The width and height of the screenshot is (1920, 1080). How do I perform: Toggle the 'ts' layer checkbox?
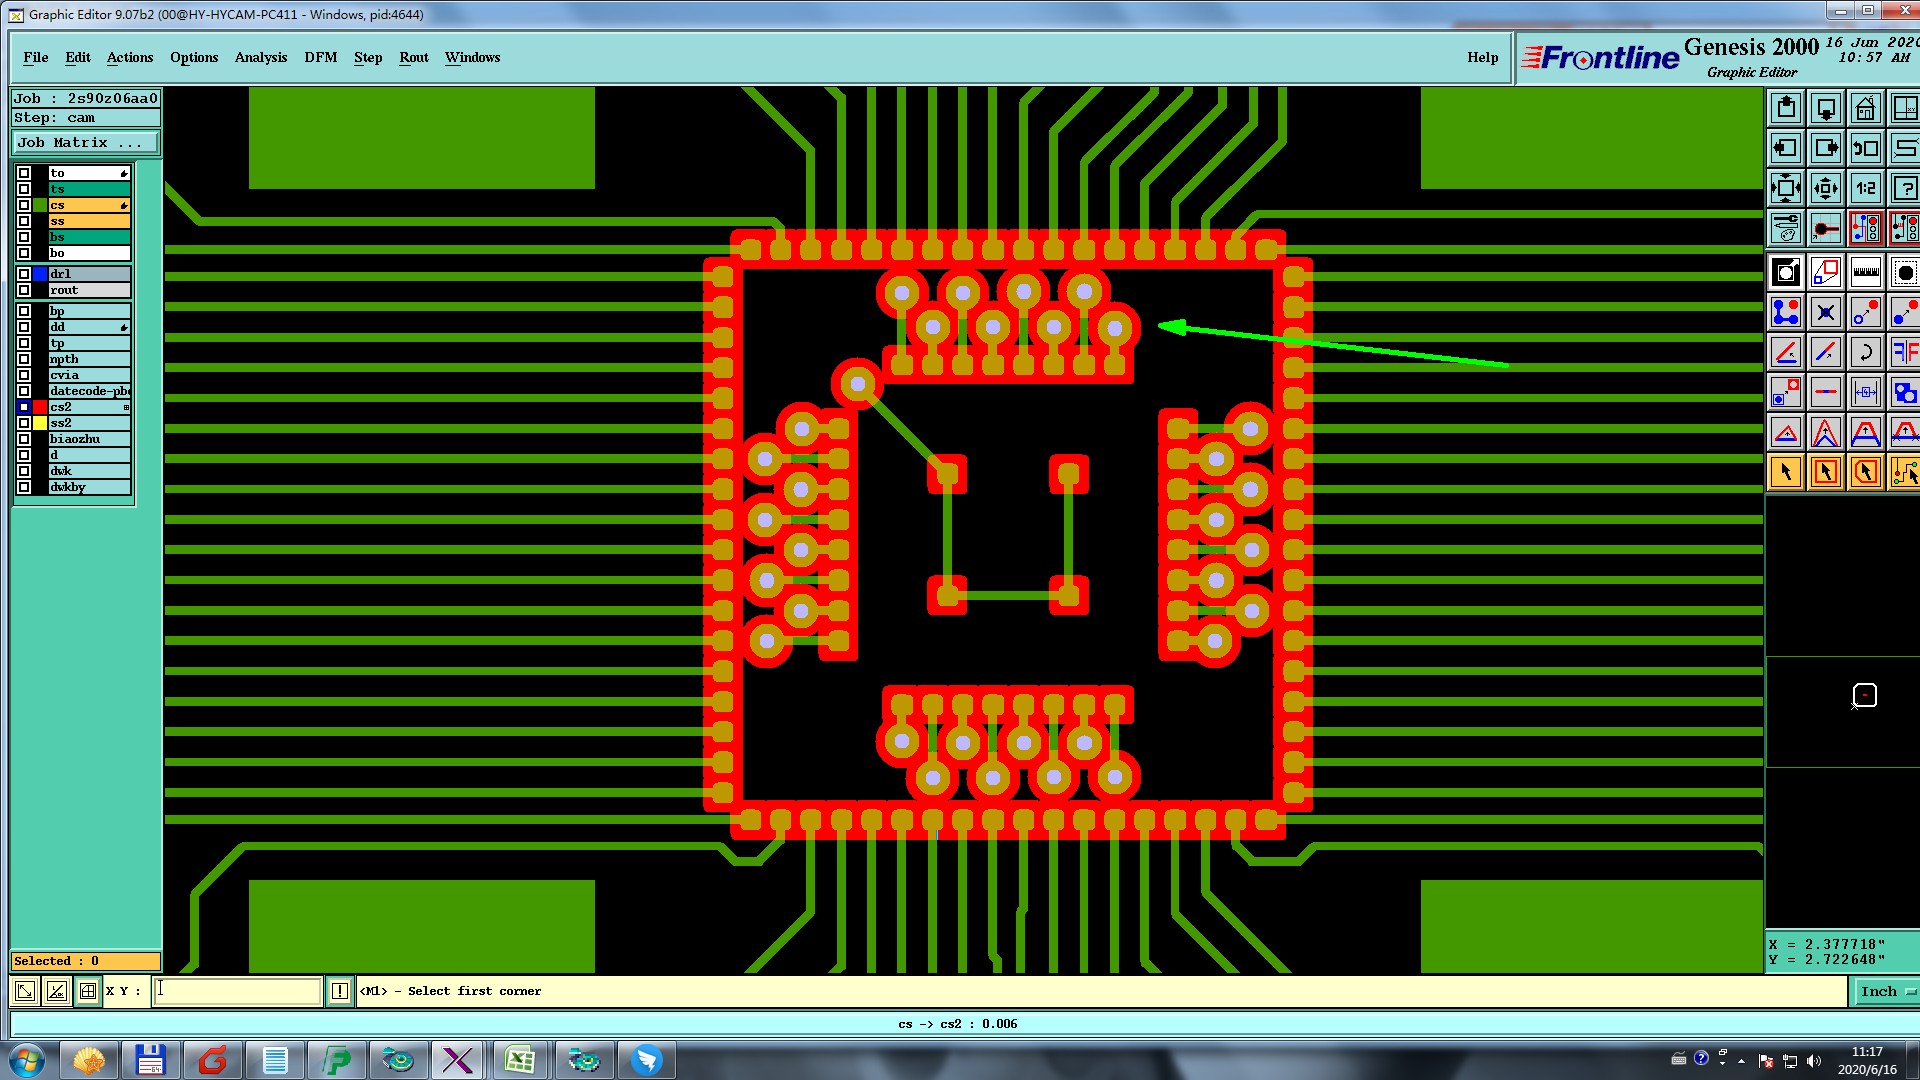[24, 189]
